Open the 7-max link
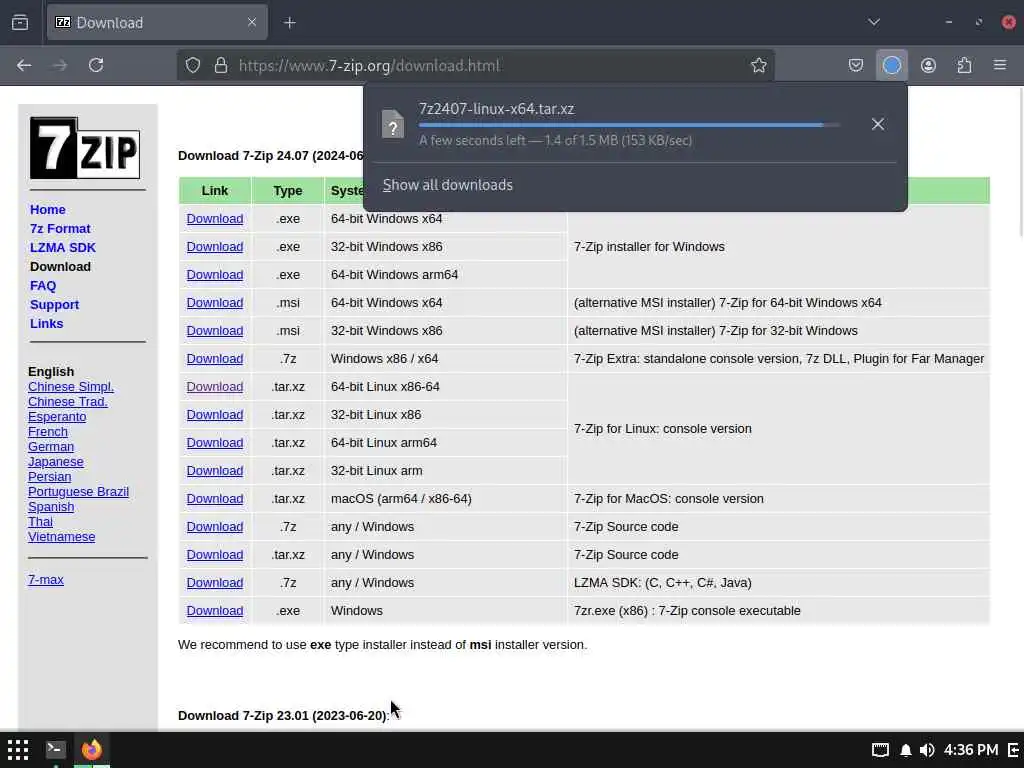1024x768 pixels. tap(46, 580)
